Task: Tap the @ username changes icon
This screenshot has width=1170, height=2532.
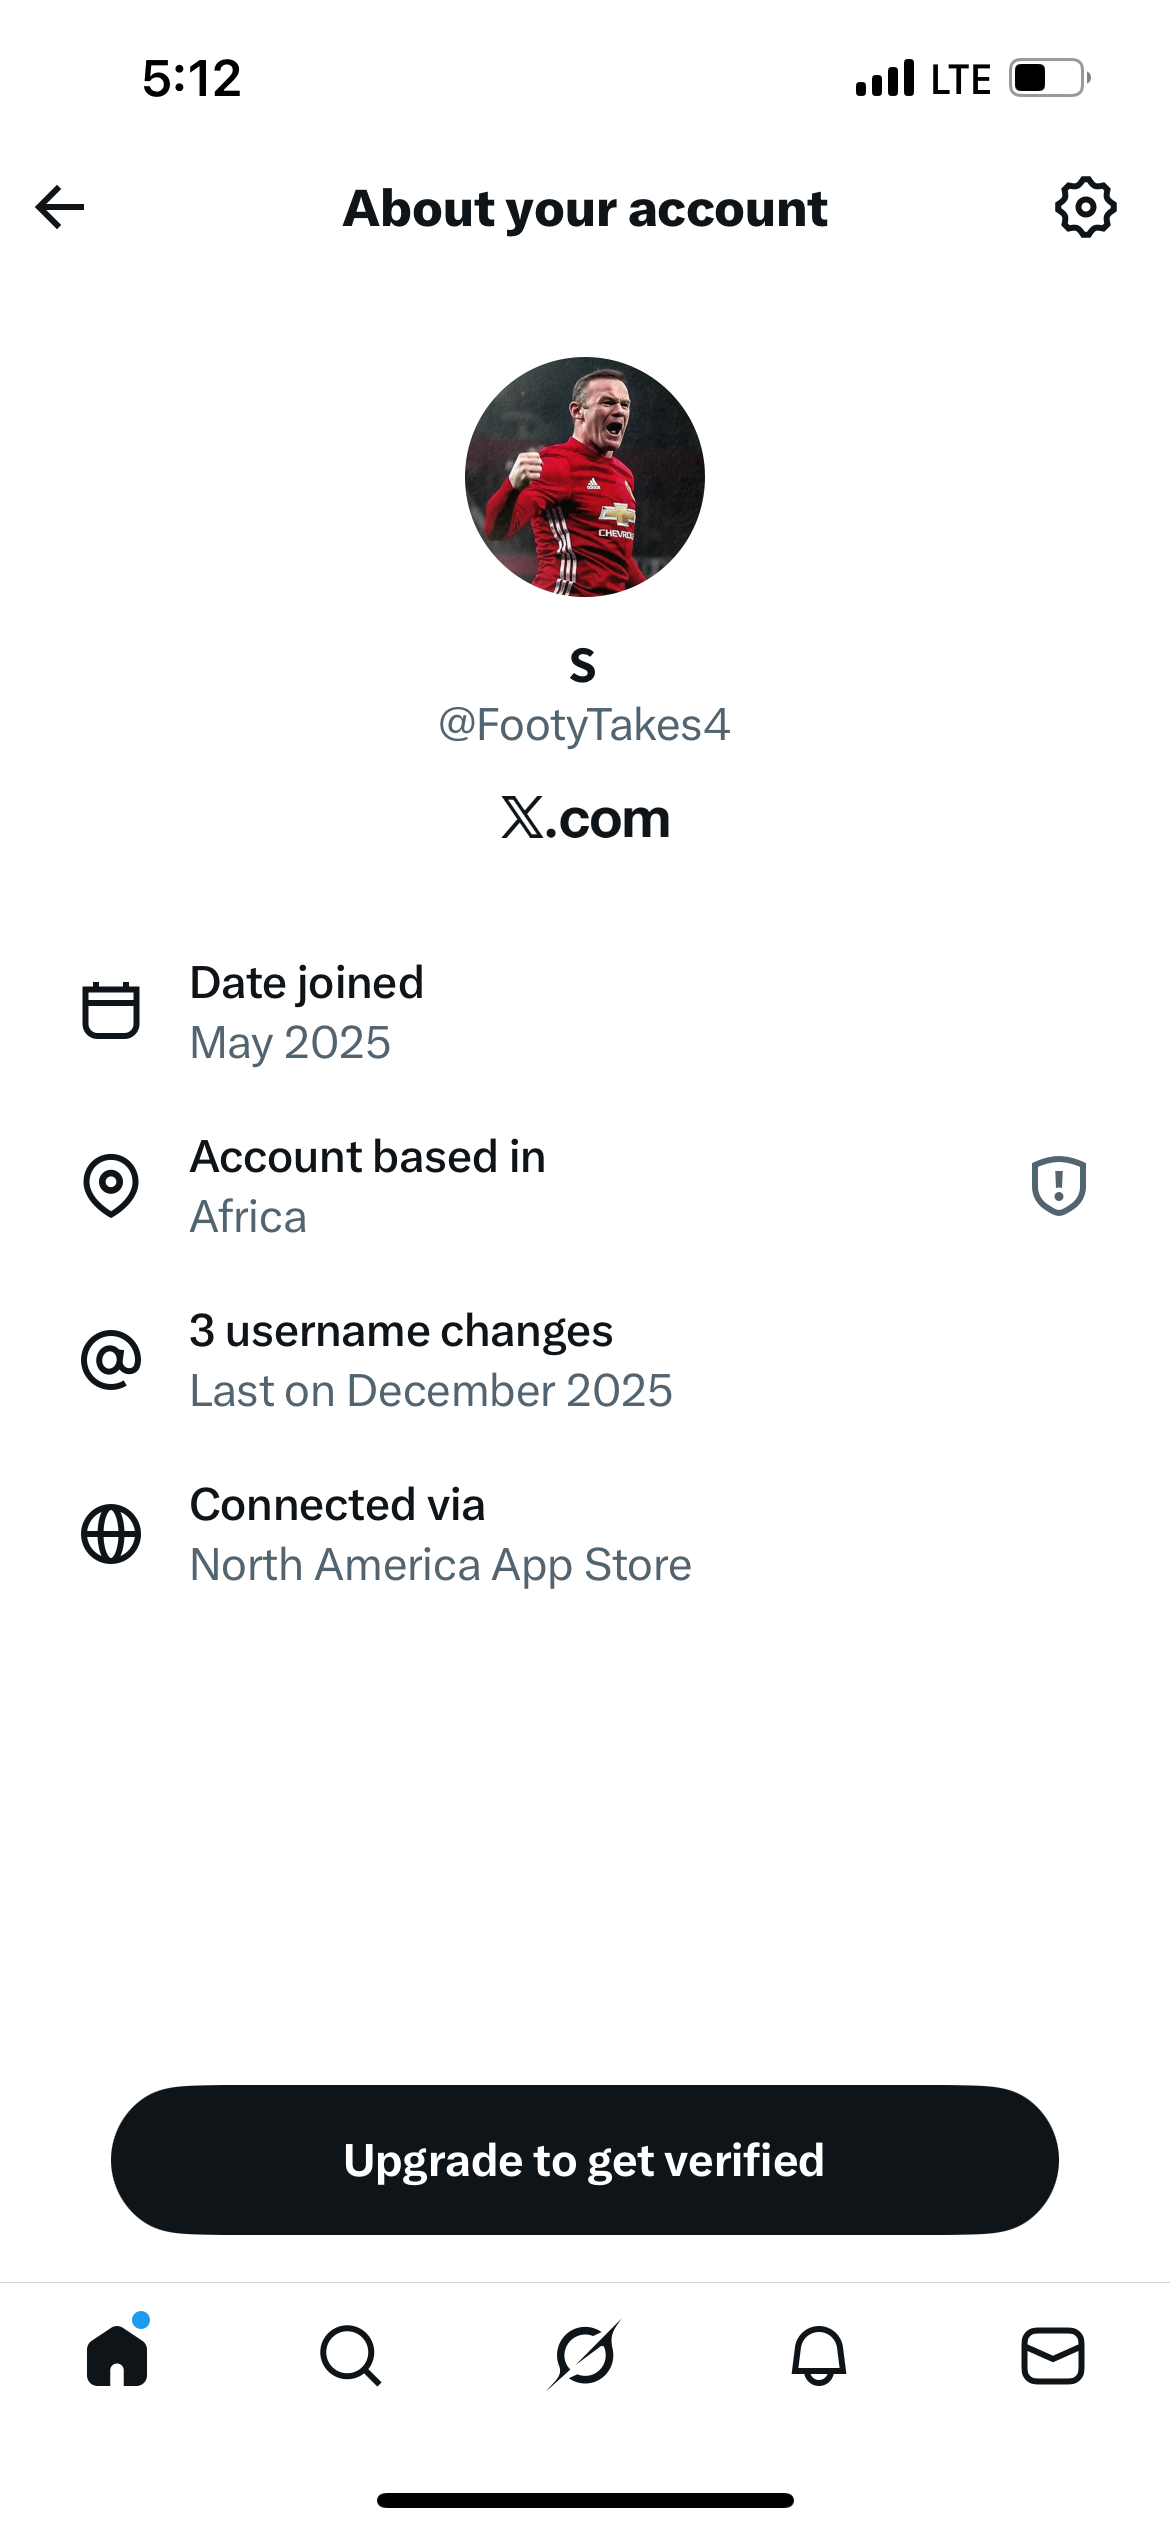Action: point(111,1360)
